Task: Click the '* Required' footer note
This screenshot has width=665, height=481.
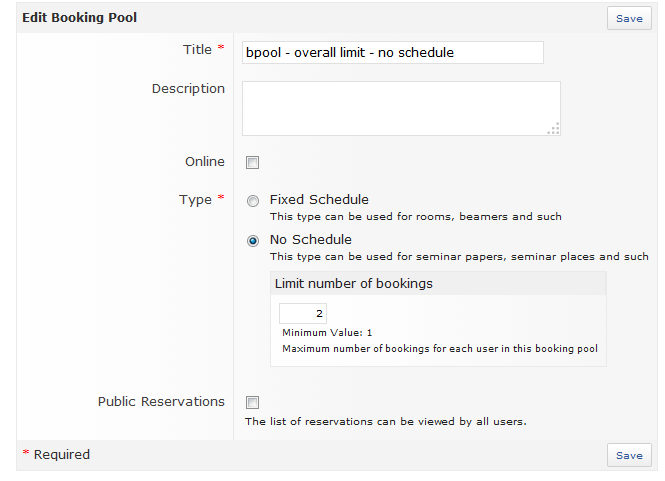Action: point(56,455)
